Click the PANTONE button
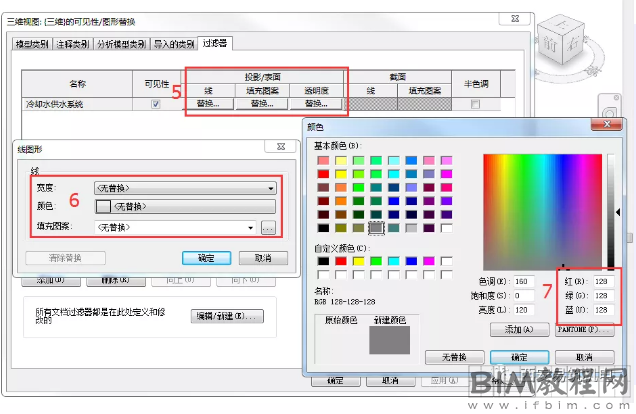 (584, 330)
